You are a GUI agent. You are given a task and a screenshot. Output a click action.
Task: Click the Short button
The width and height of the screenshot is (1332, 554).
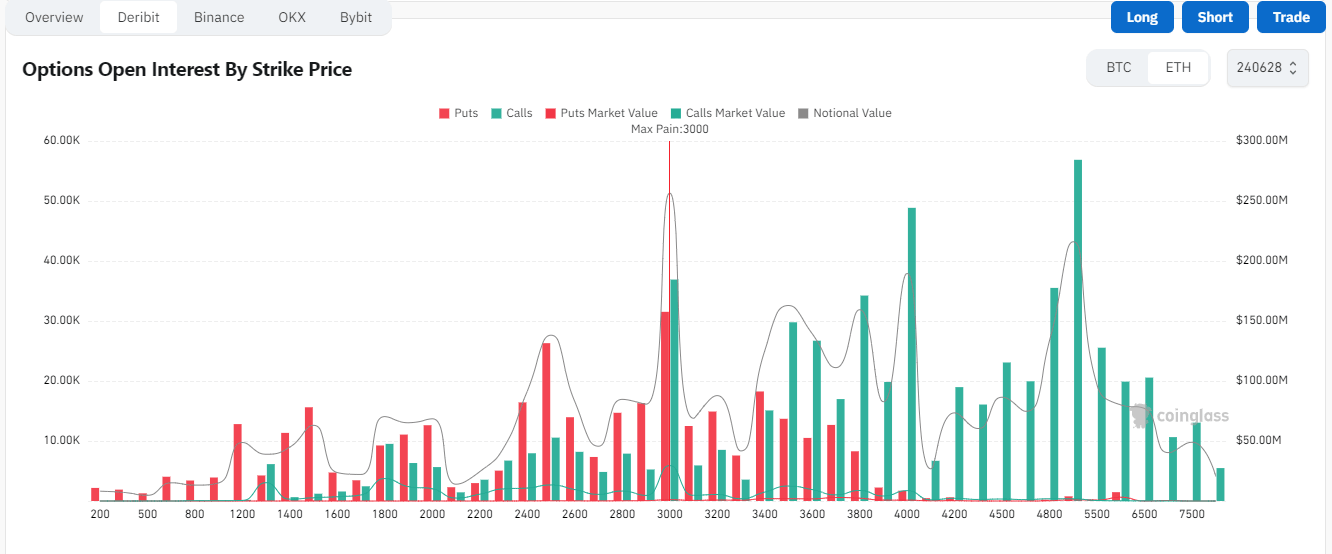pos(1215,17)
